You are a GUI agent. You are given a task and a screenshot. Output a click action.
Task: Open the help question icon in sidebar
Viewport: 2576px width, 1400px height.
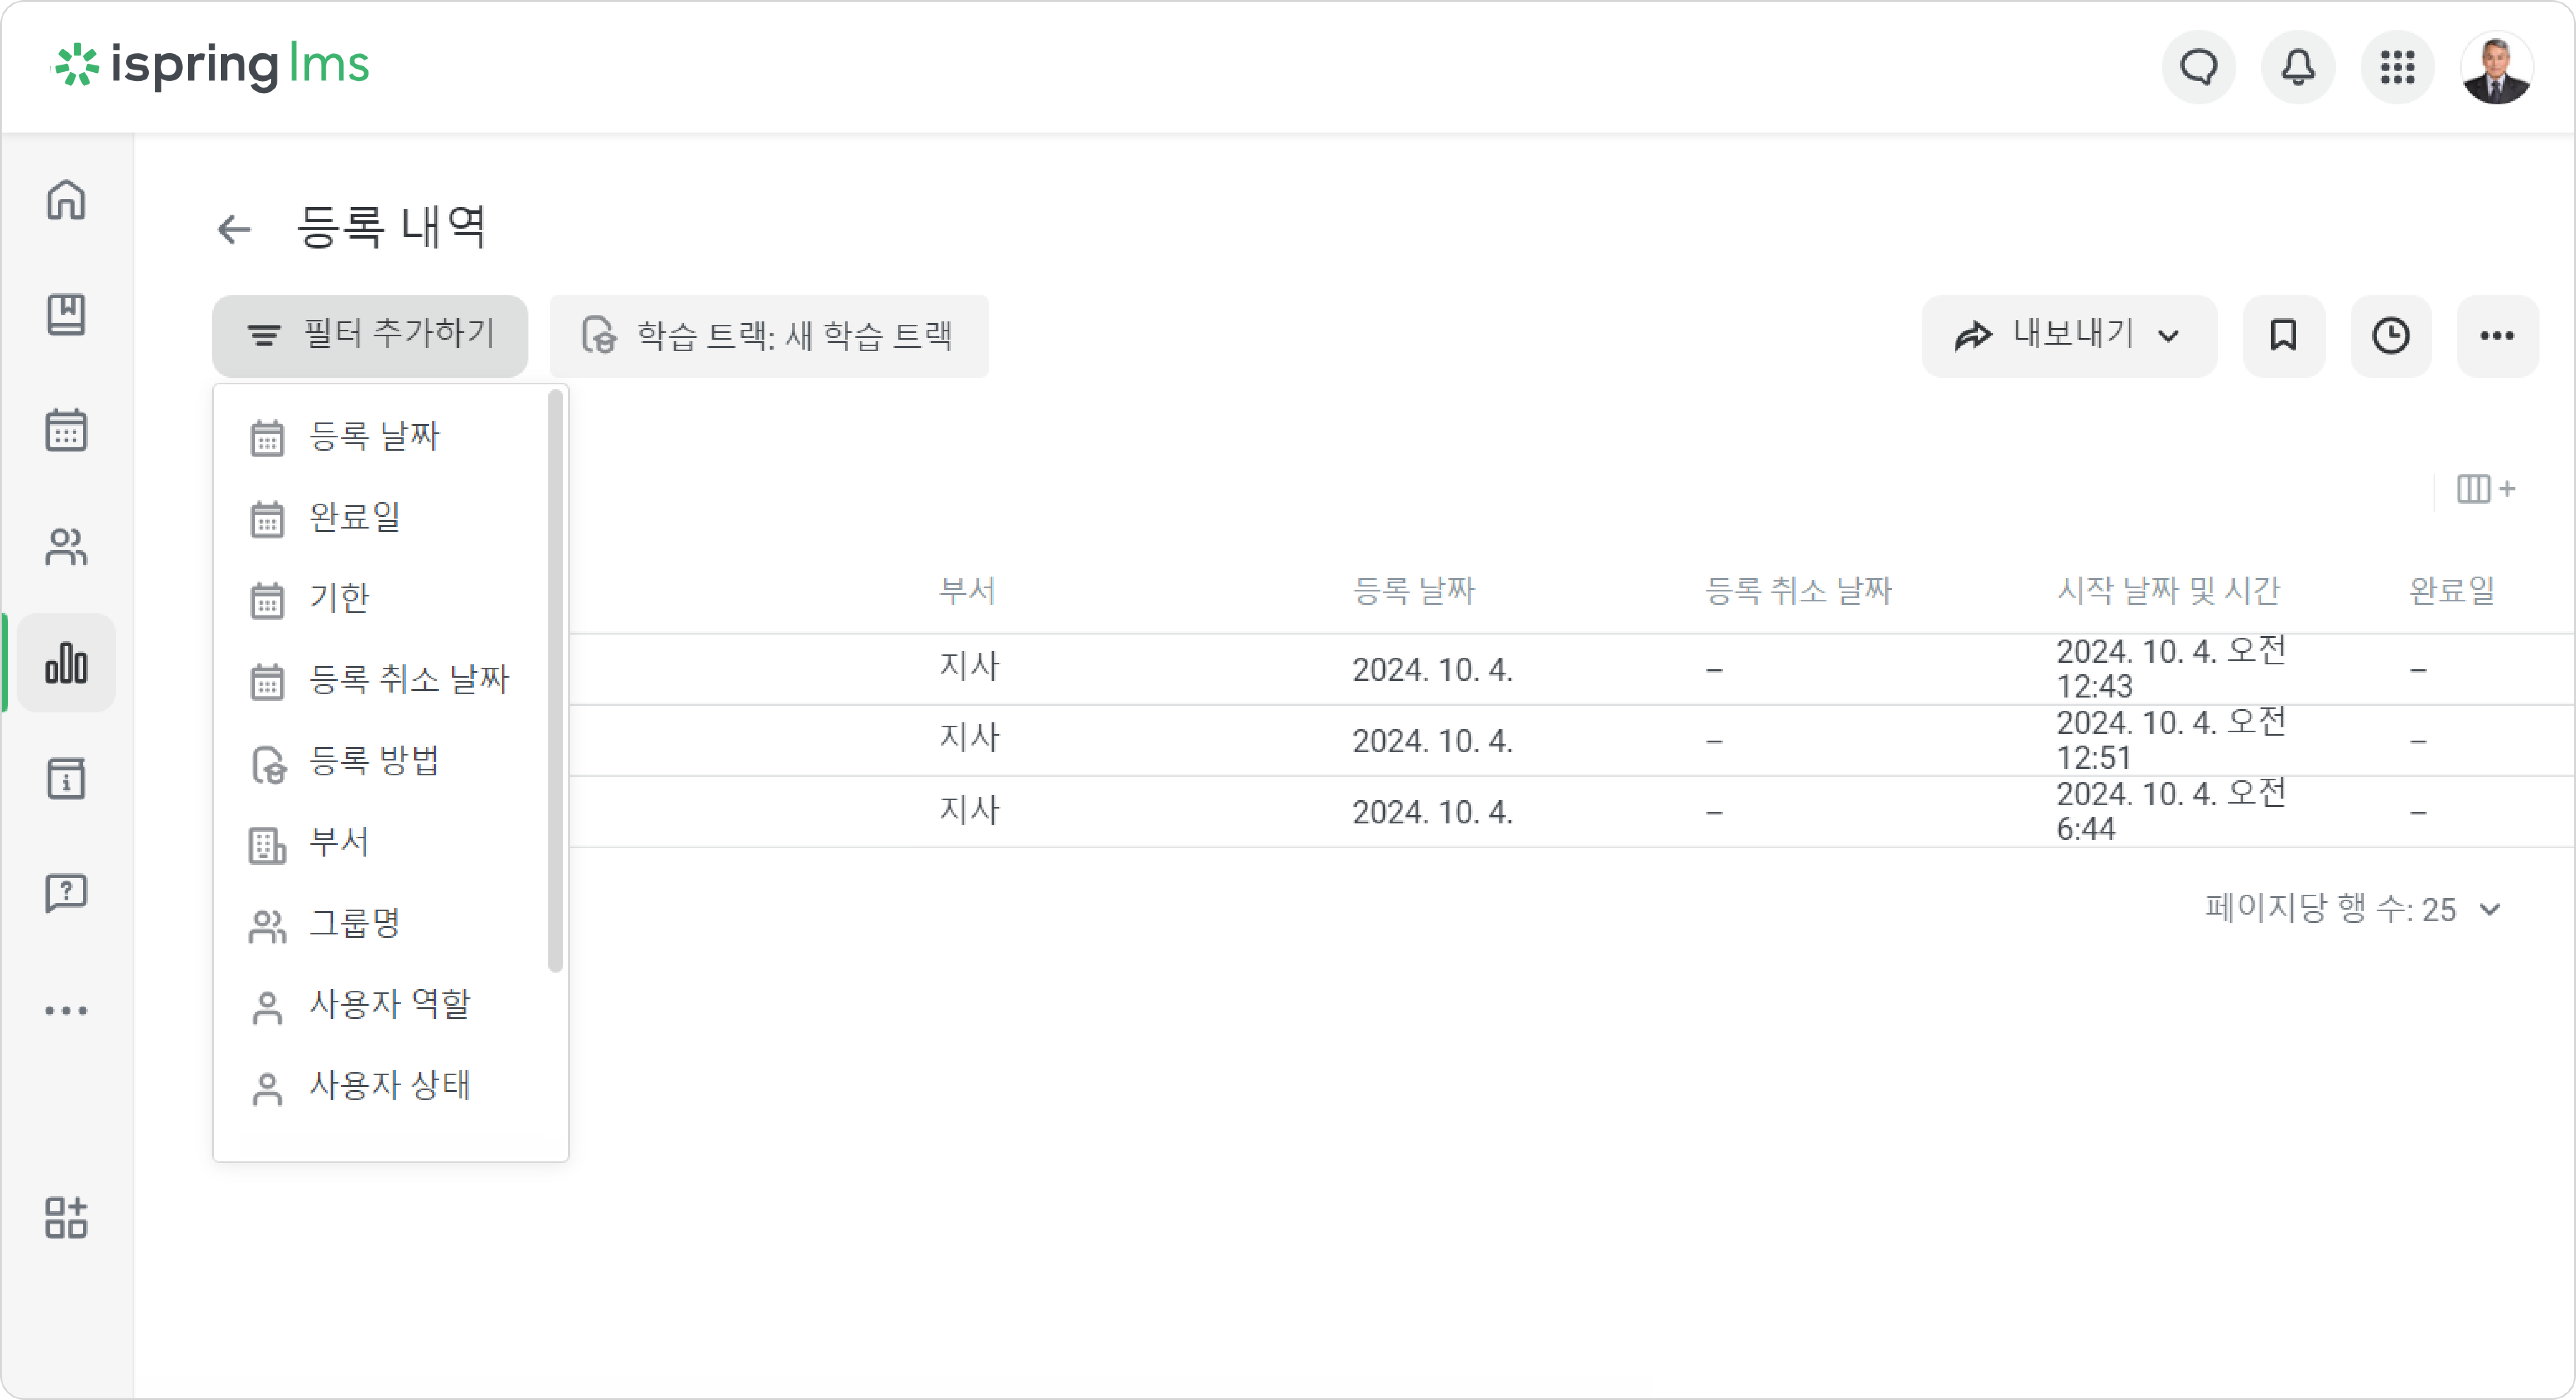(66, 893)
